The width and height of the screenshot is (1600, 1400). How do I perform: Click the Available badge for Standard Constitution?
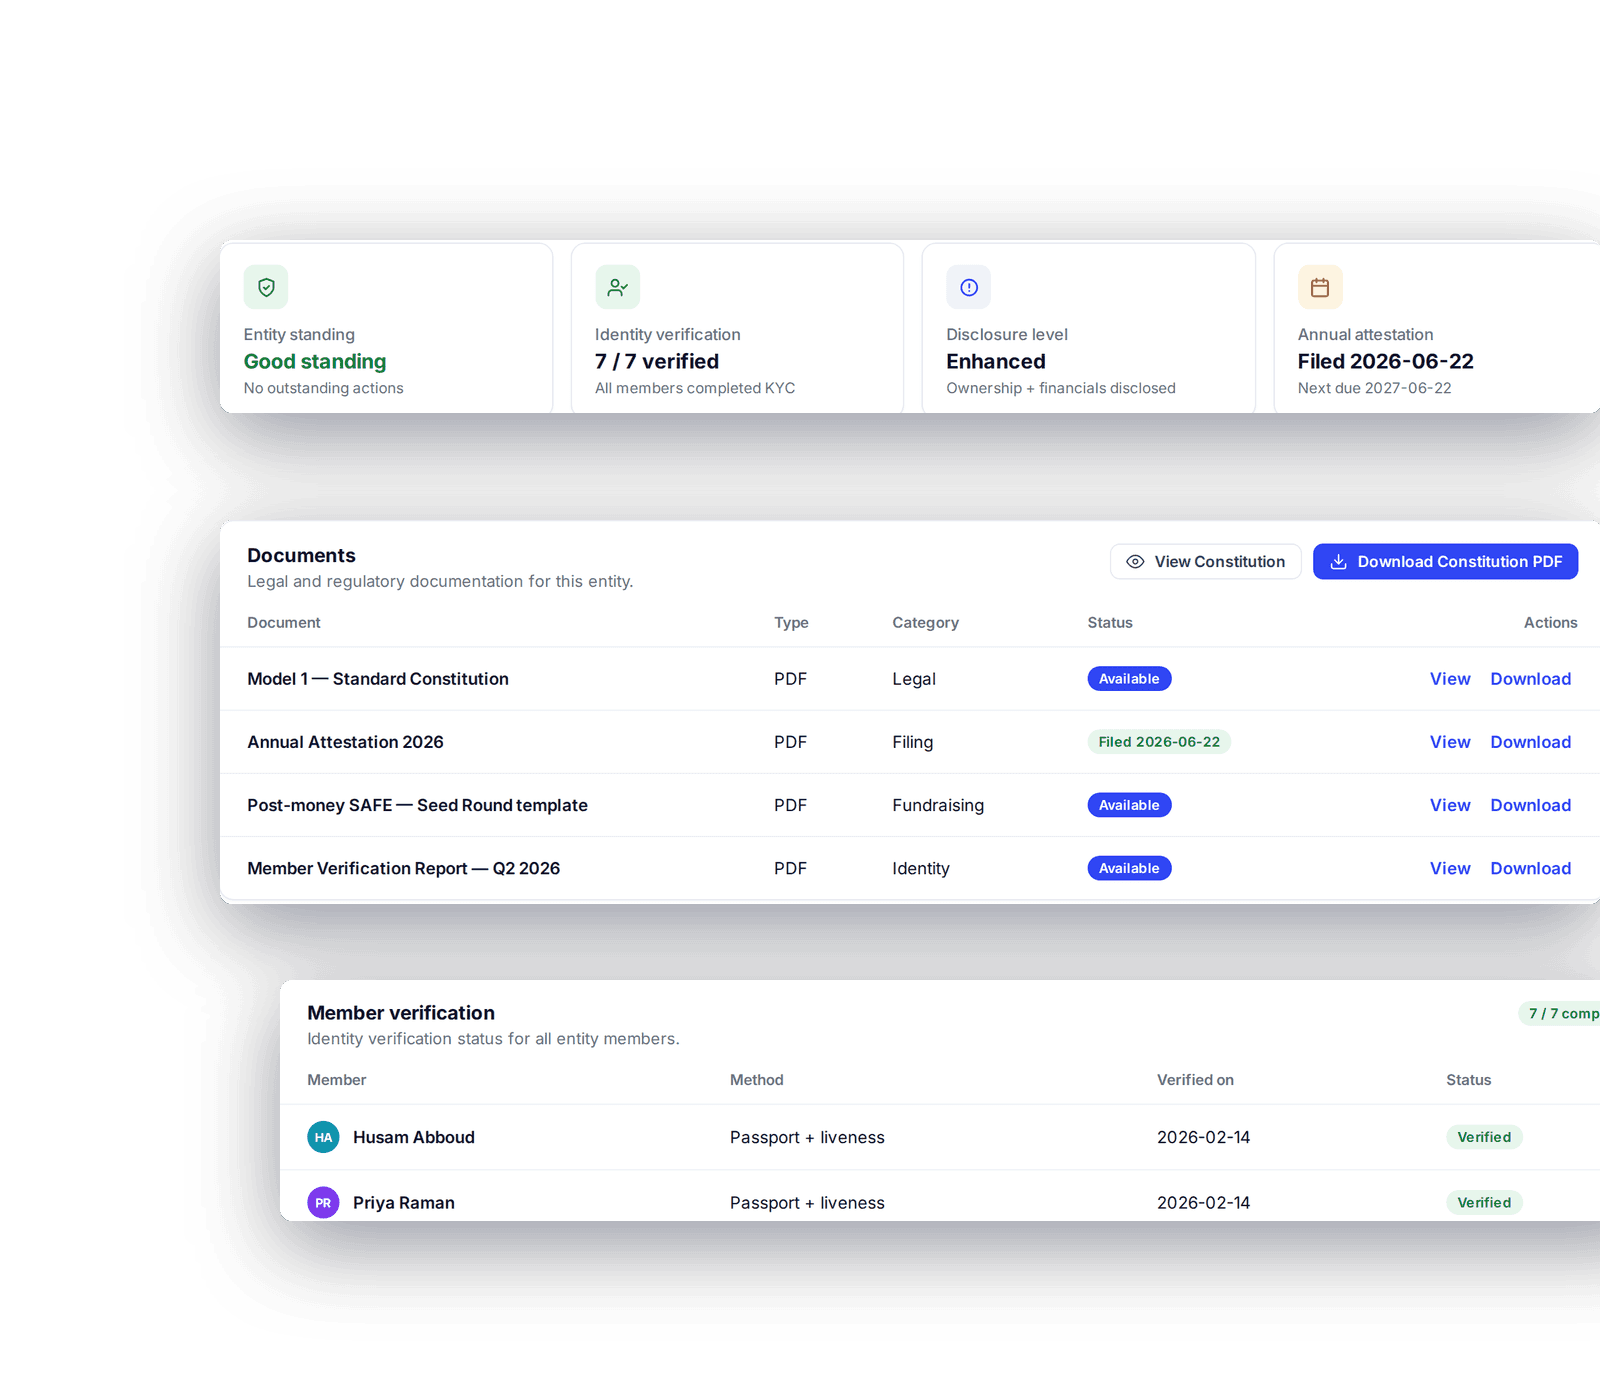point(1129,679)
